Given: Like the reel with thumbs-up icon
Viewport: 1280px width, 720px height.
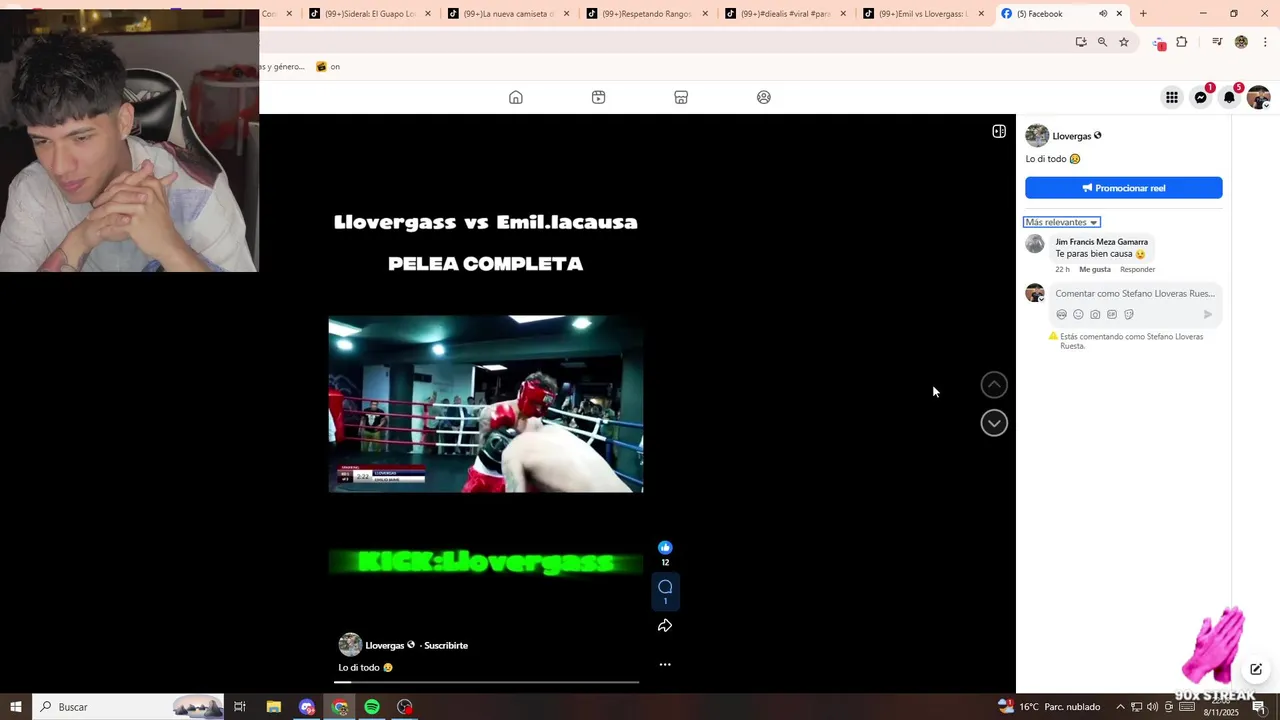Looking at the screenshot, I should click(665, 547).
